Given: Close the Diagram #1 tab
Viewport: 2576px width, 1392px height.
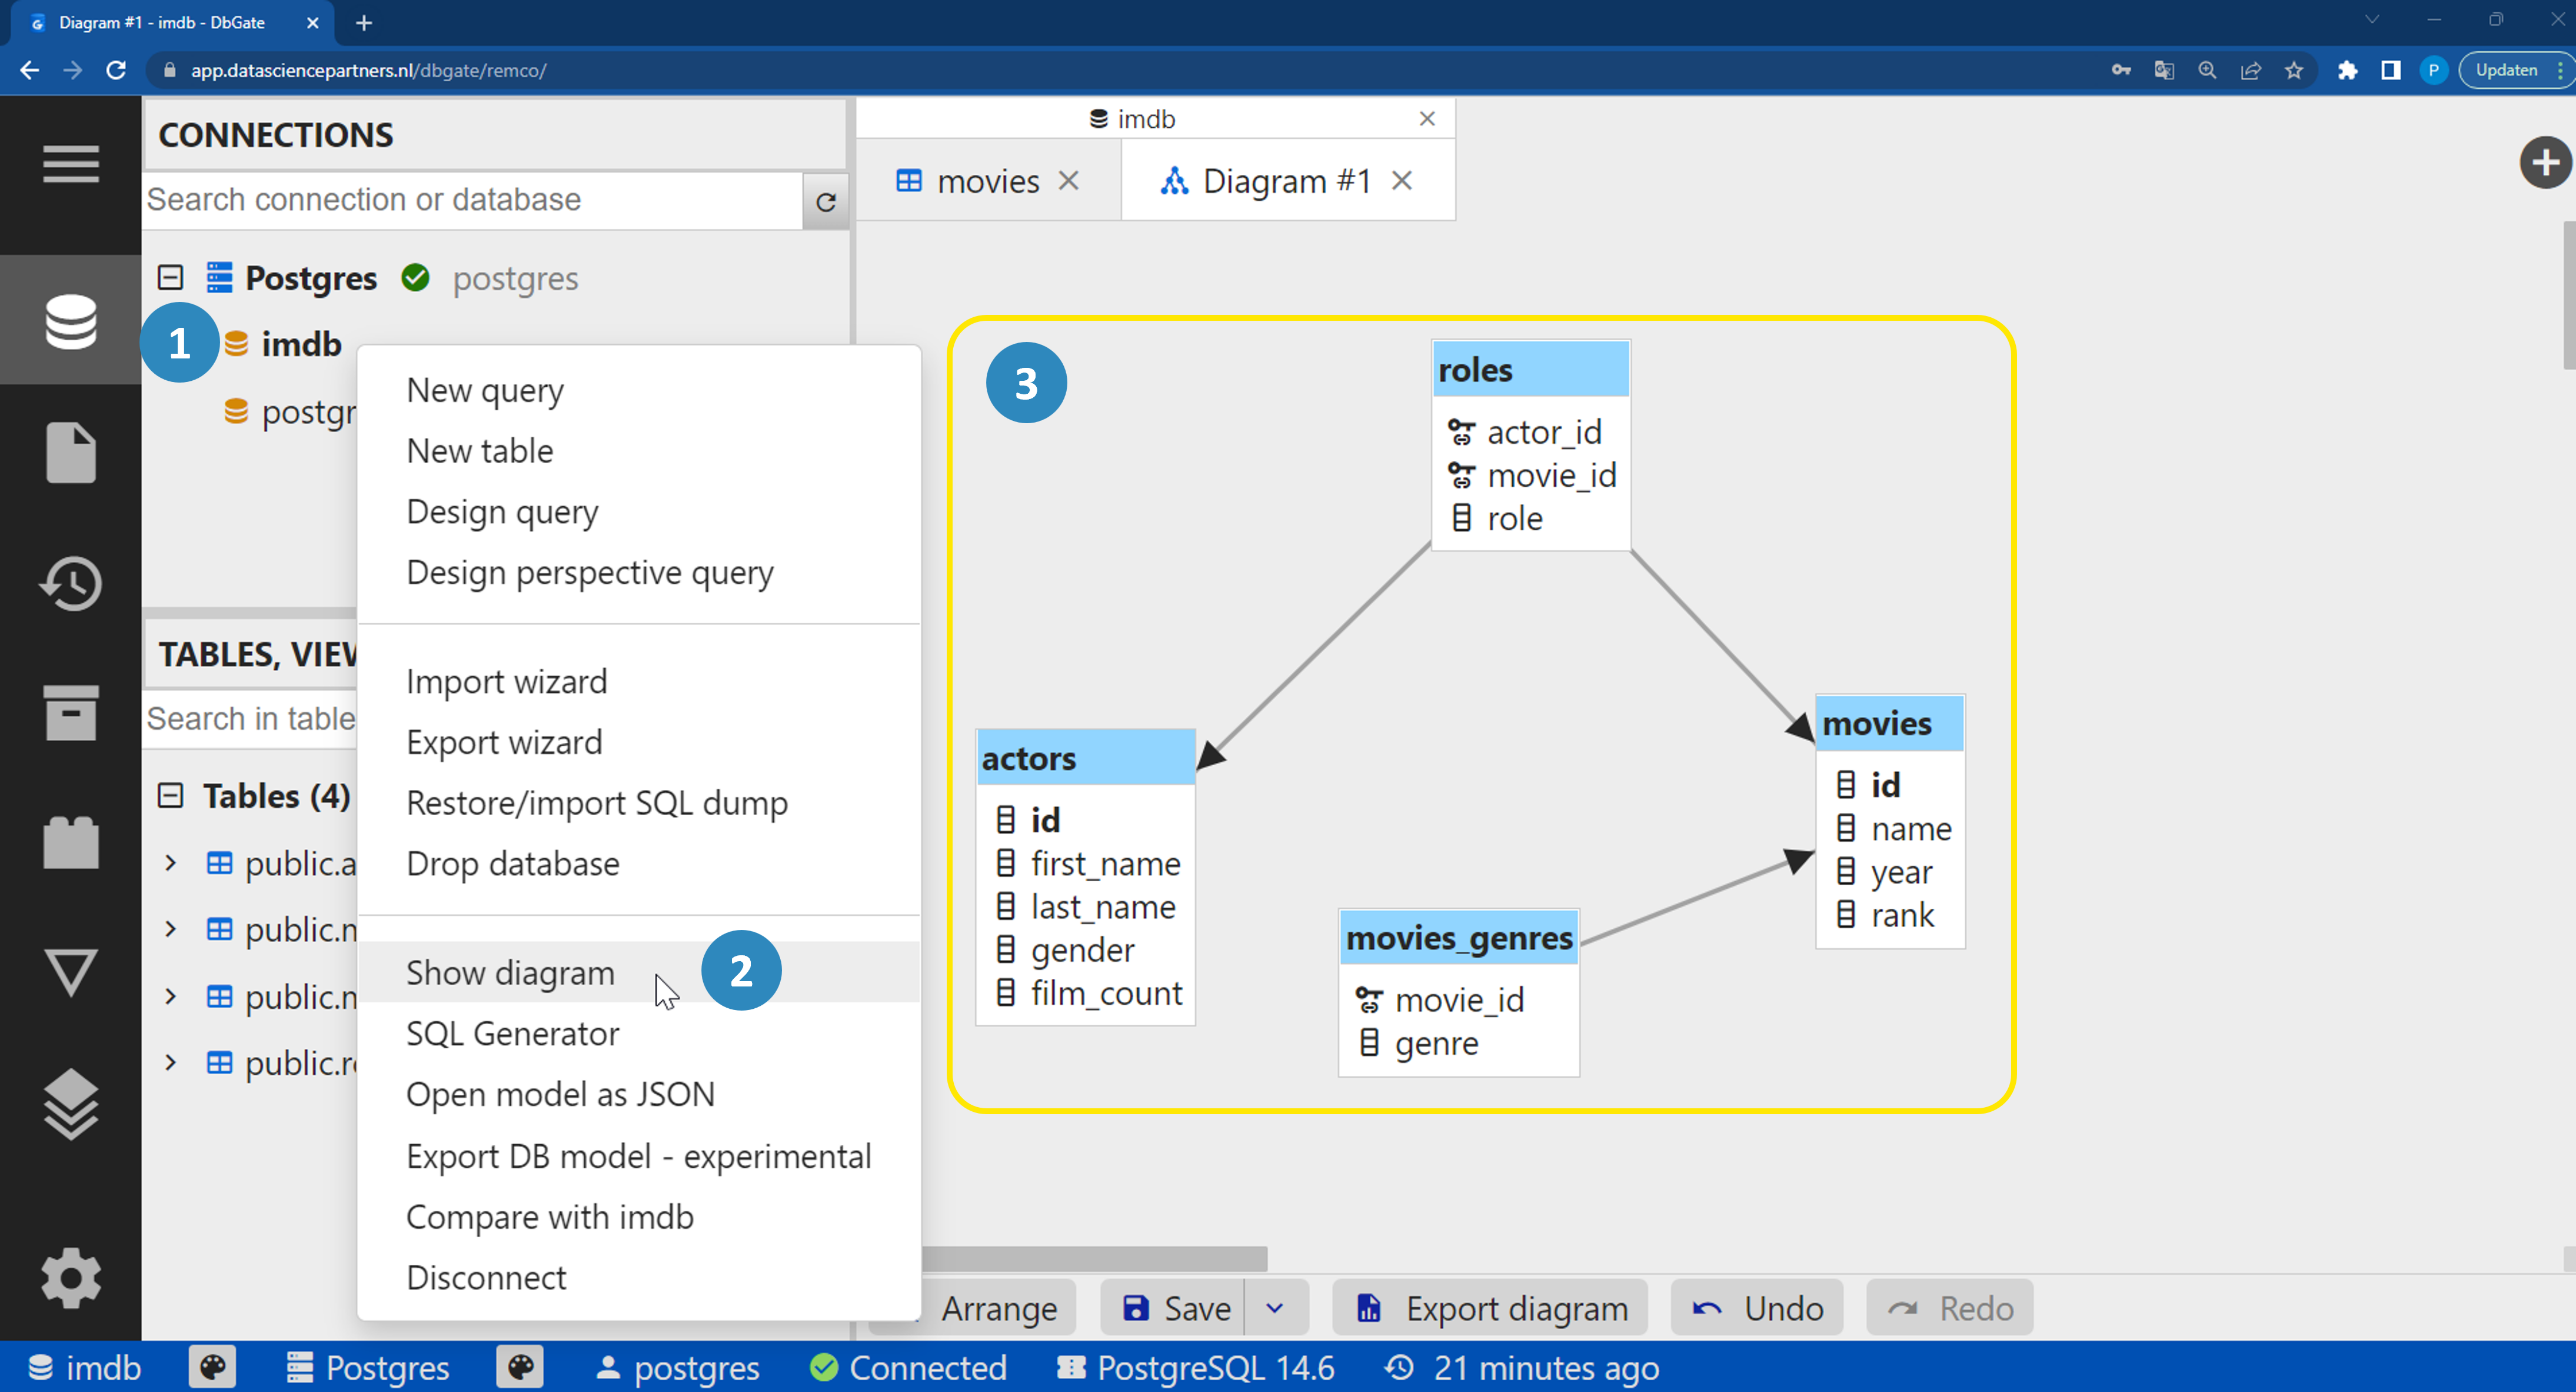Looking at the screenshot, I should point(1402,181).
